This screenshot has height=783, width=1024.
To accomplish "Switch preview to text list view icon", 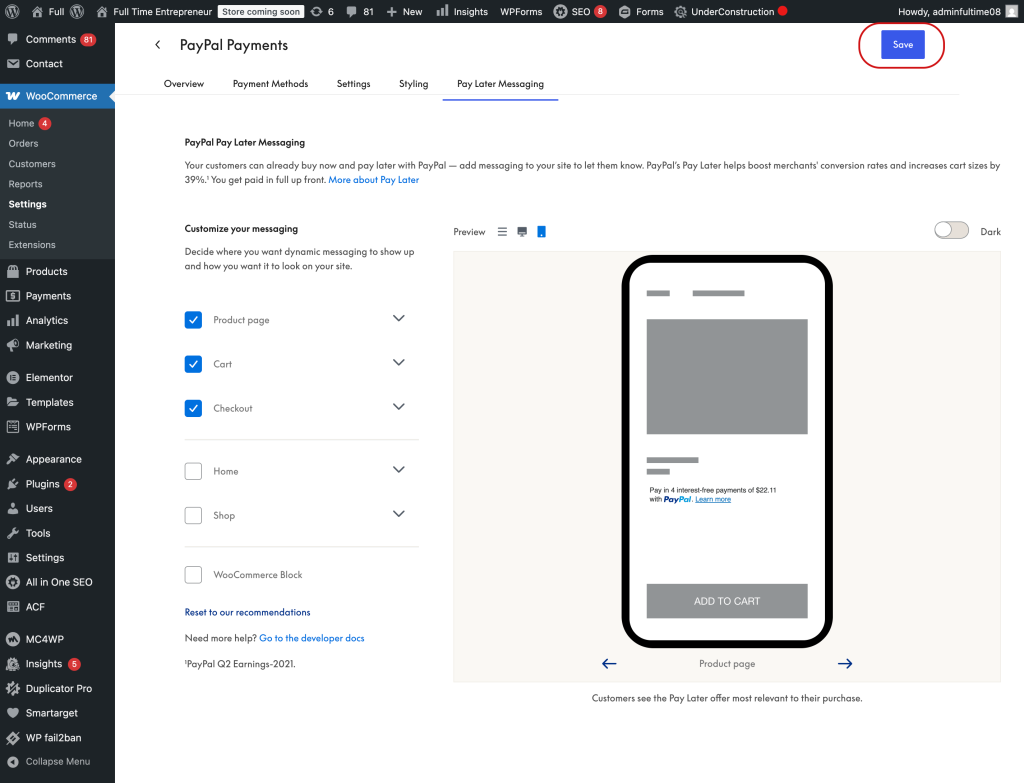I will 502,232.
